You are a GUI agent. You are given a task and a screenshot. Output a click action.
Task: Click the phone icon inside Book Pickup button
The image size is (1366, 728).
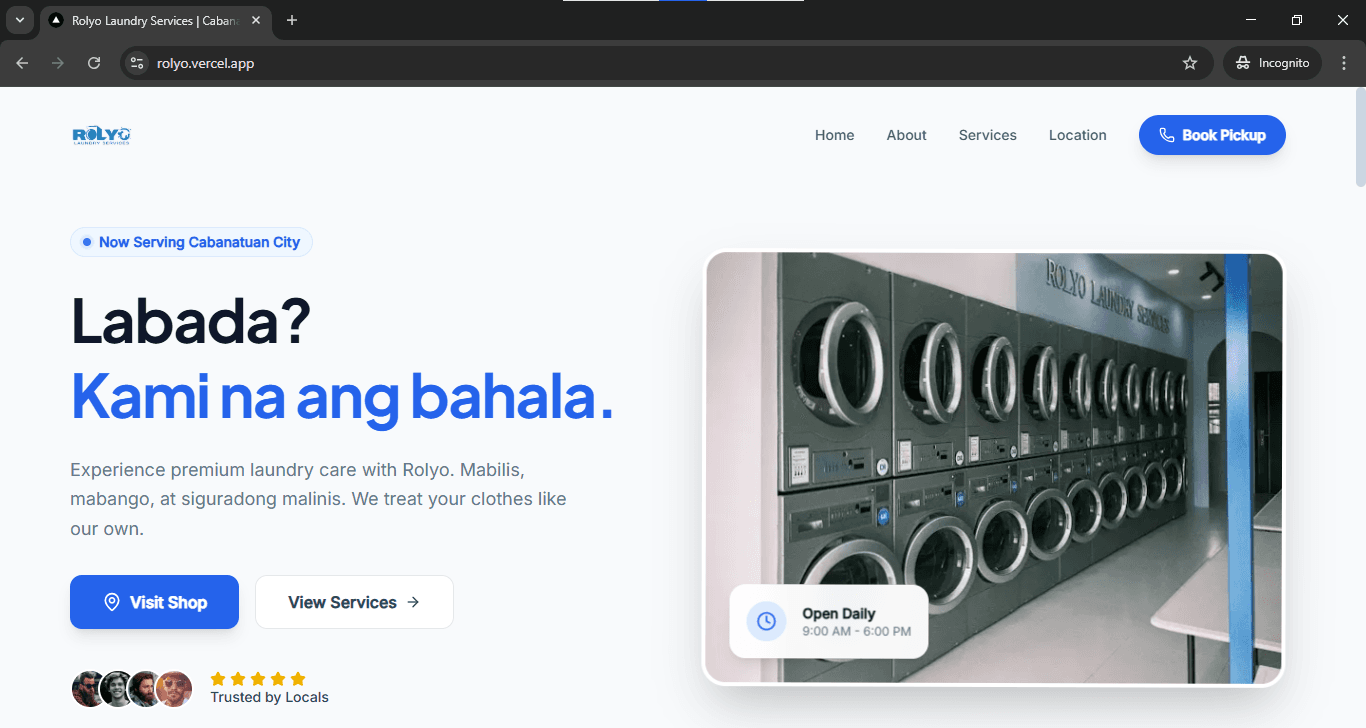[x=1167, y=135]
